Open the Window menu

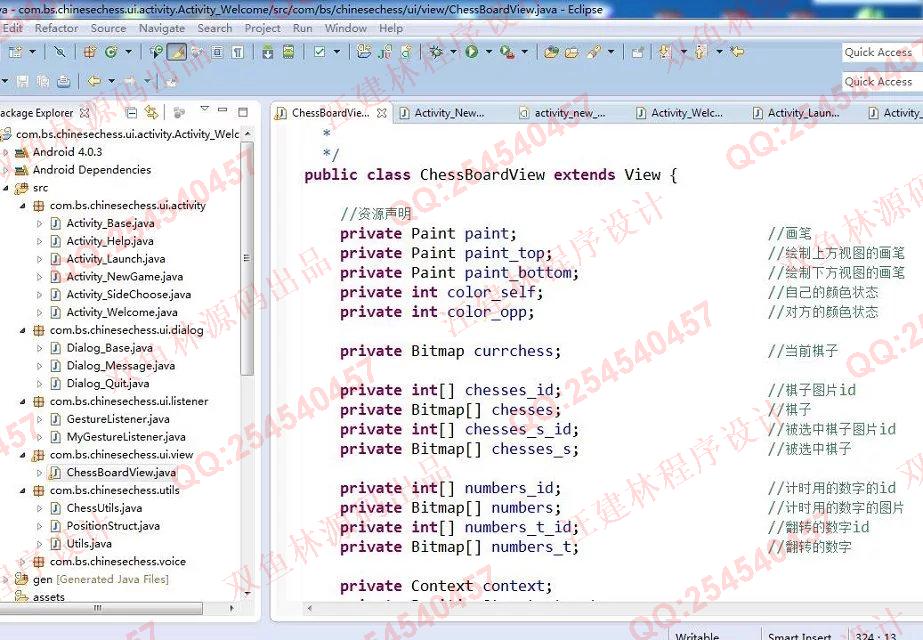tap(346, 28)
